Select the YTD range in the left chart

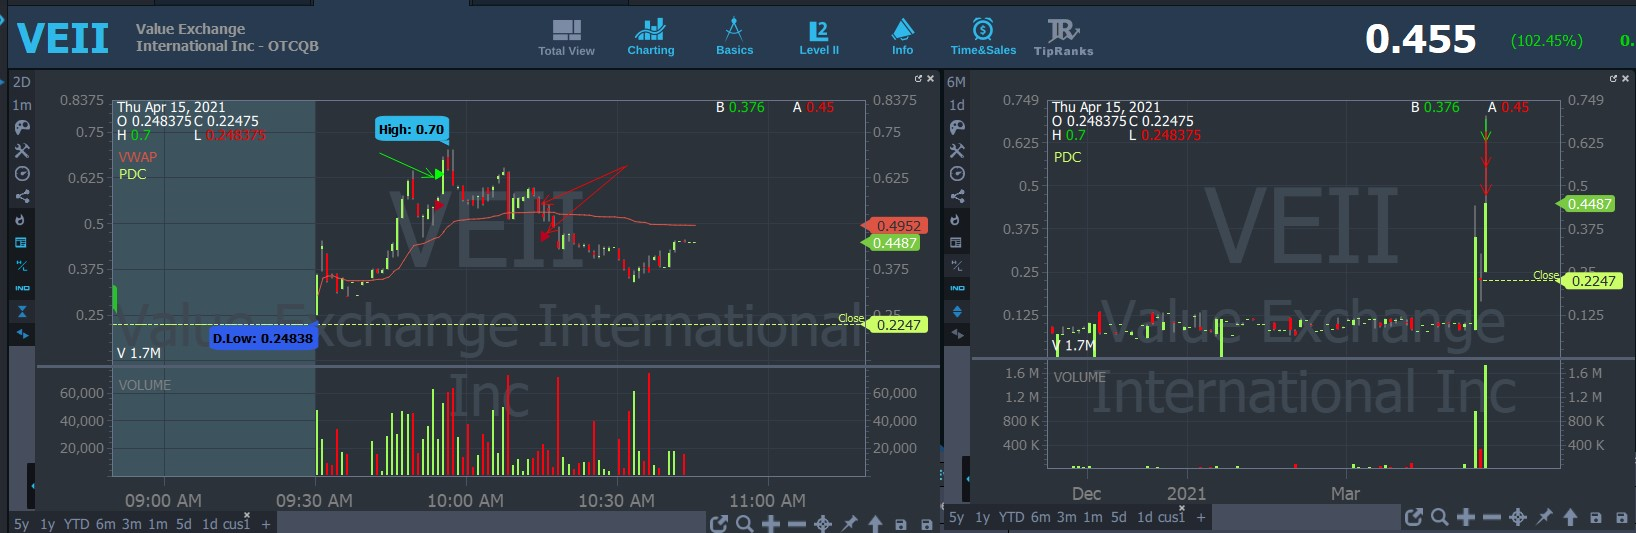76,524
